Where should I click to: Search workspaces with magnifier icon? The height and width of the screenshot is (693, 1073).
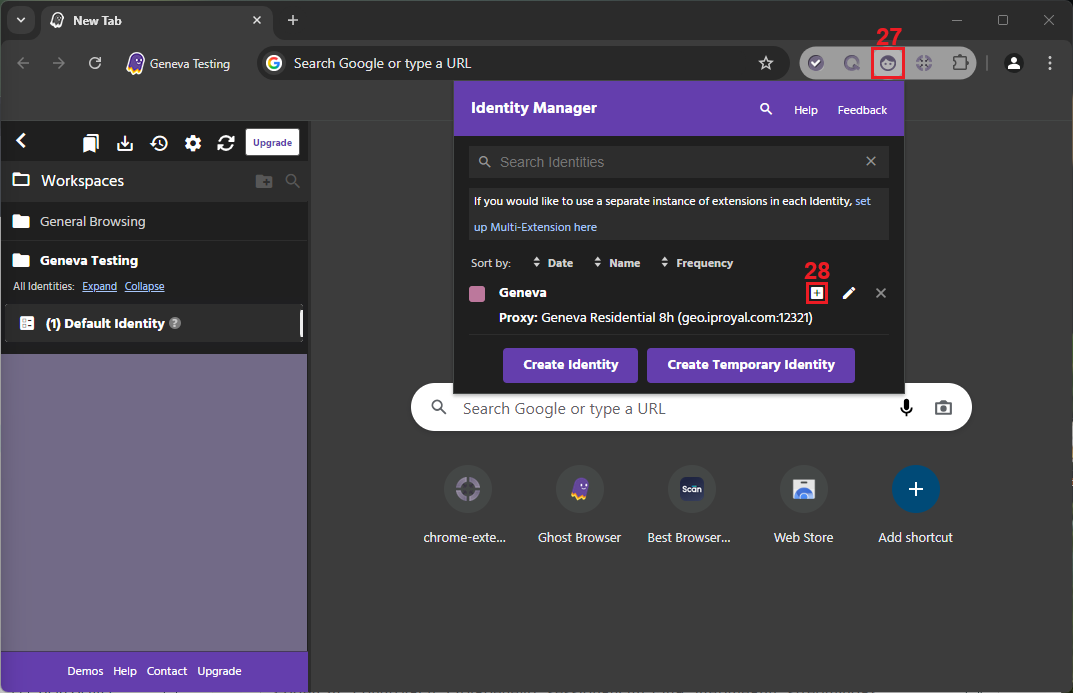(292, 181)
